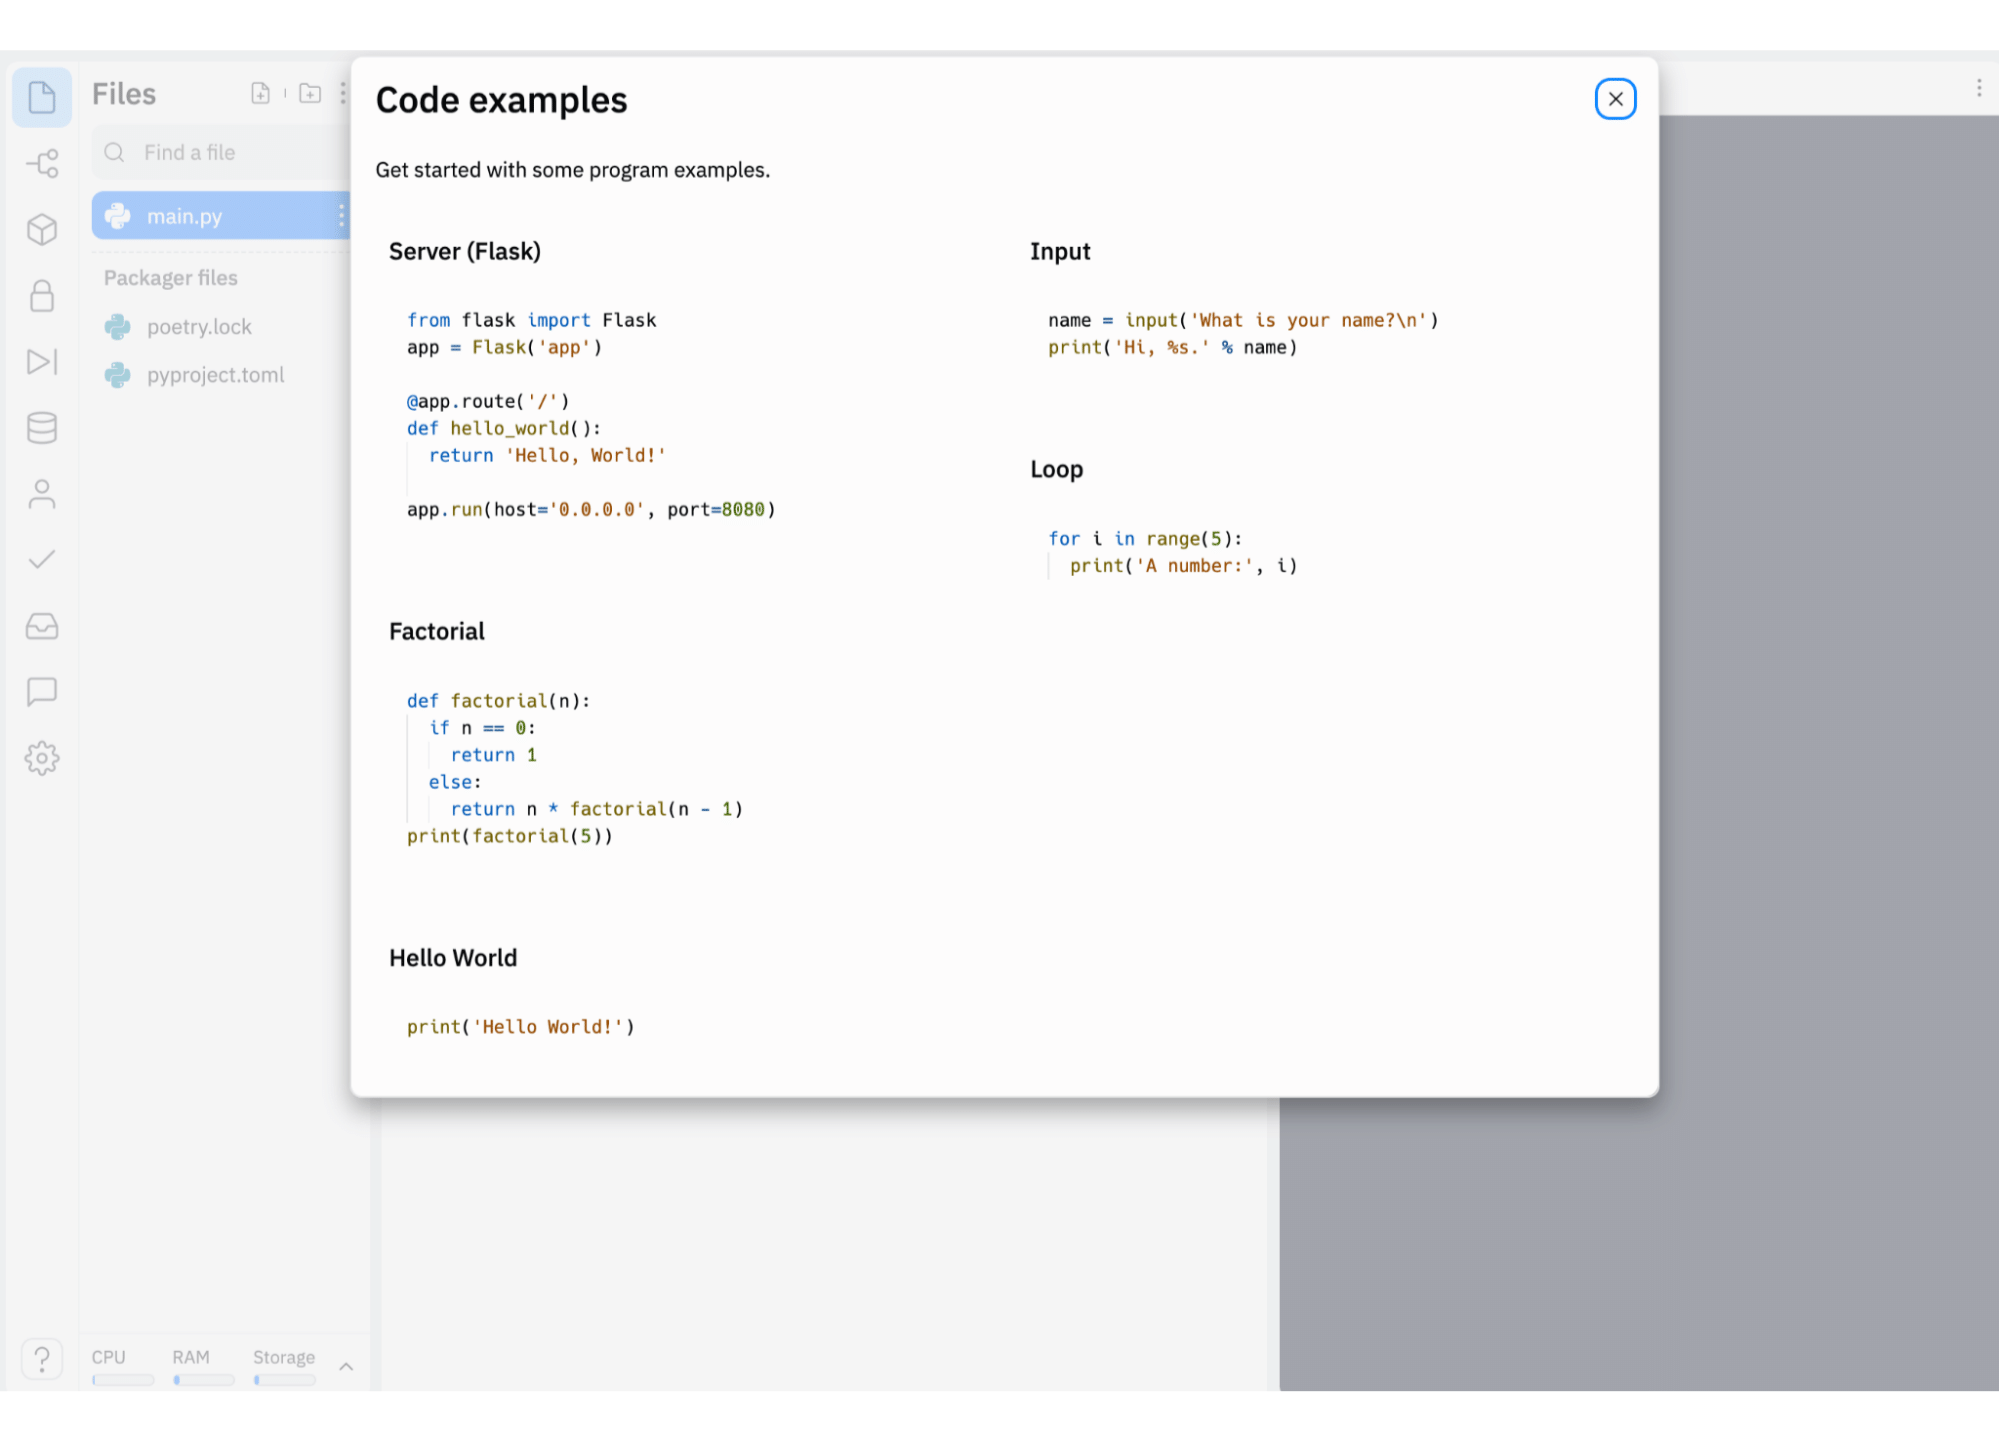Click the new file icon
The height and width of the screenshot is (1442, 1999).
coord(260,93)
